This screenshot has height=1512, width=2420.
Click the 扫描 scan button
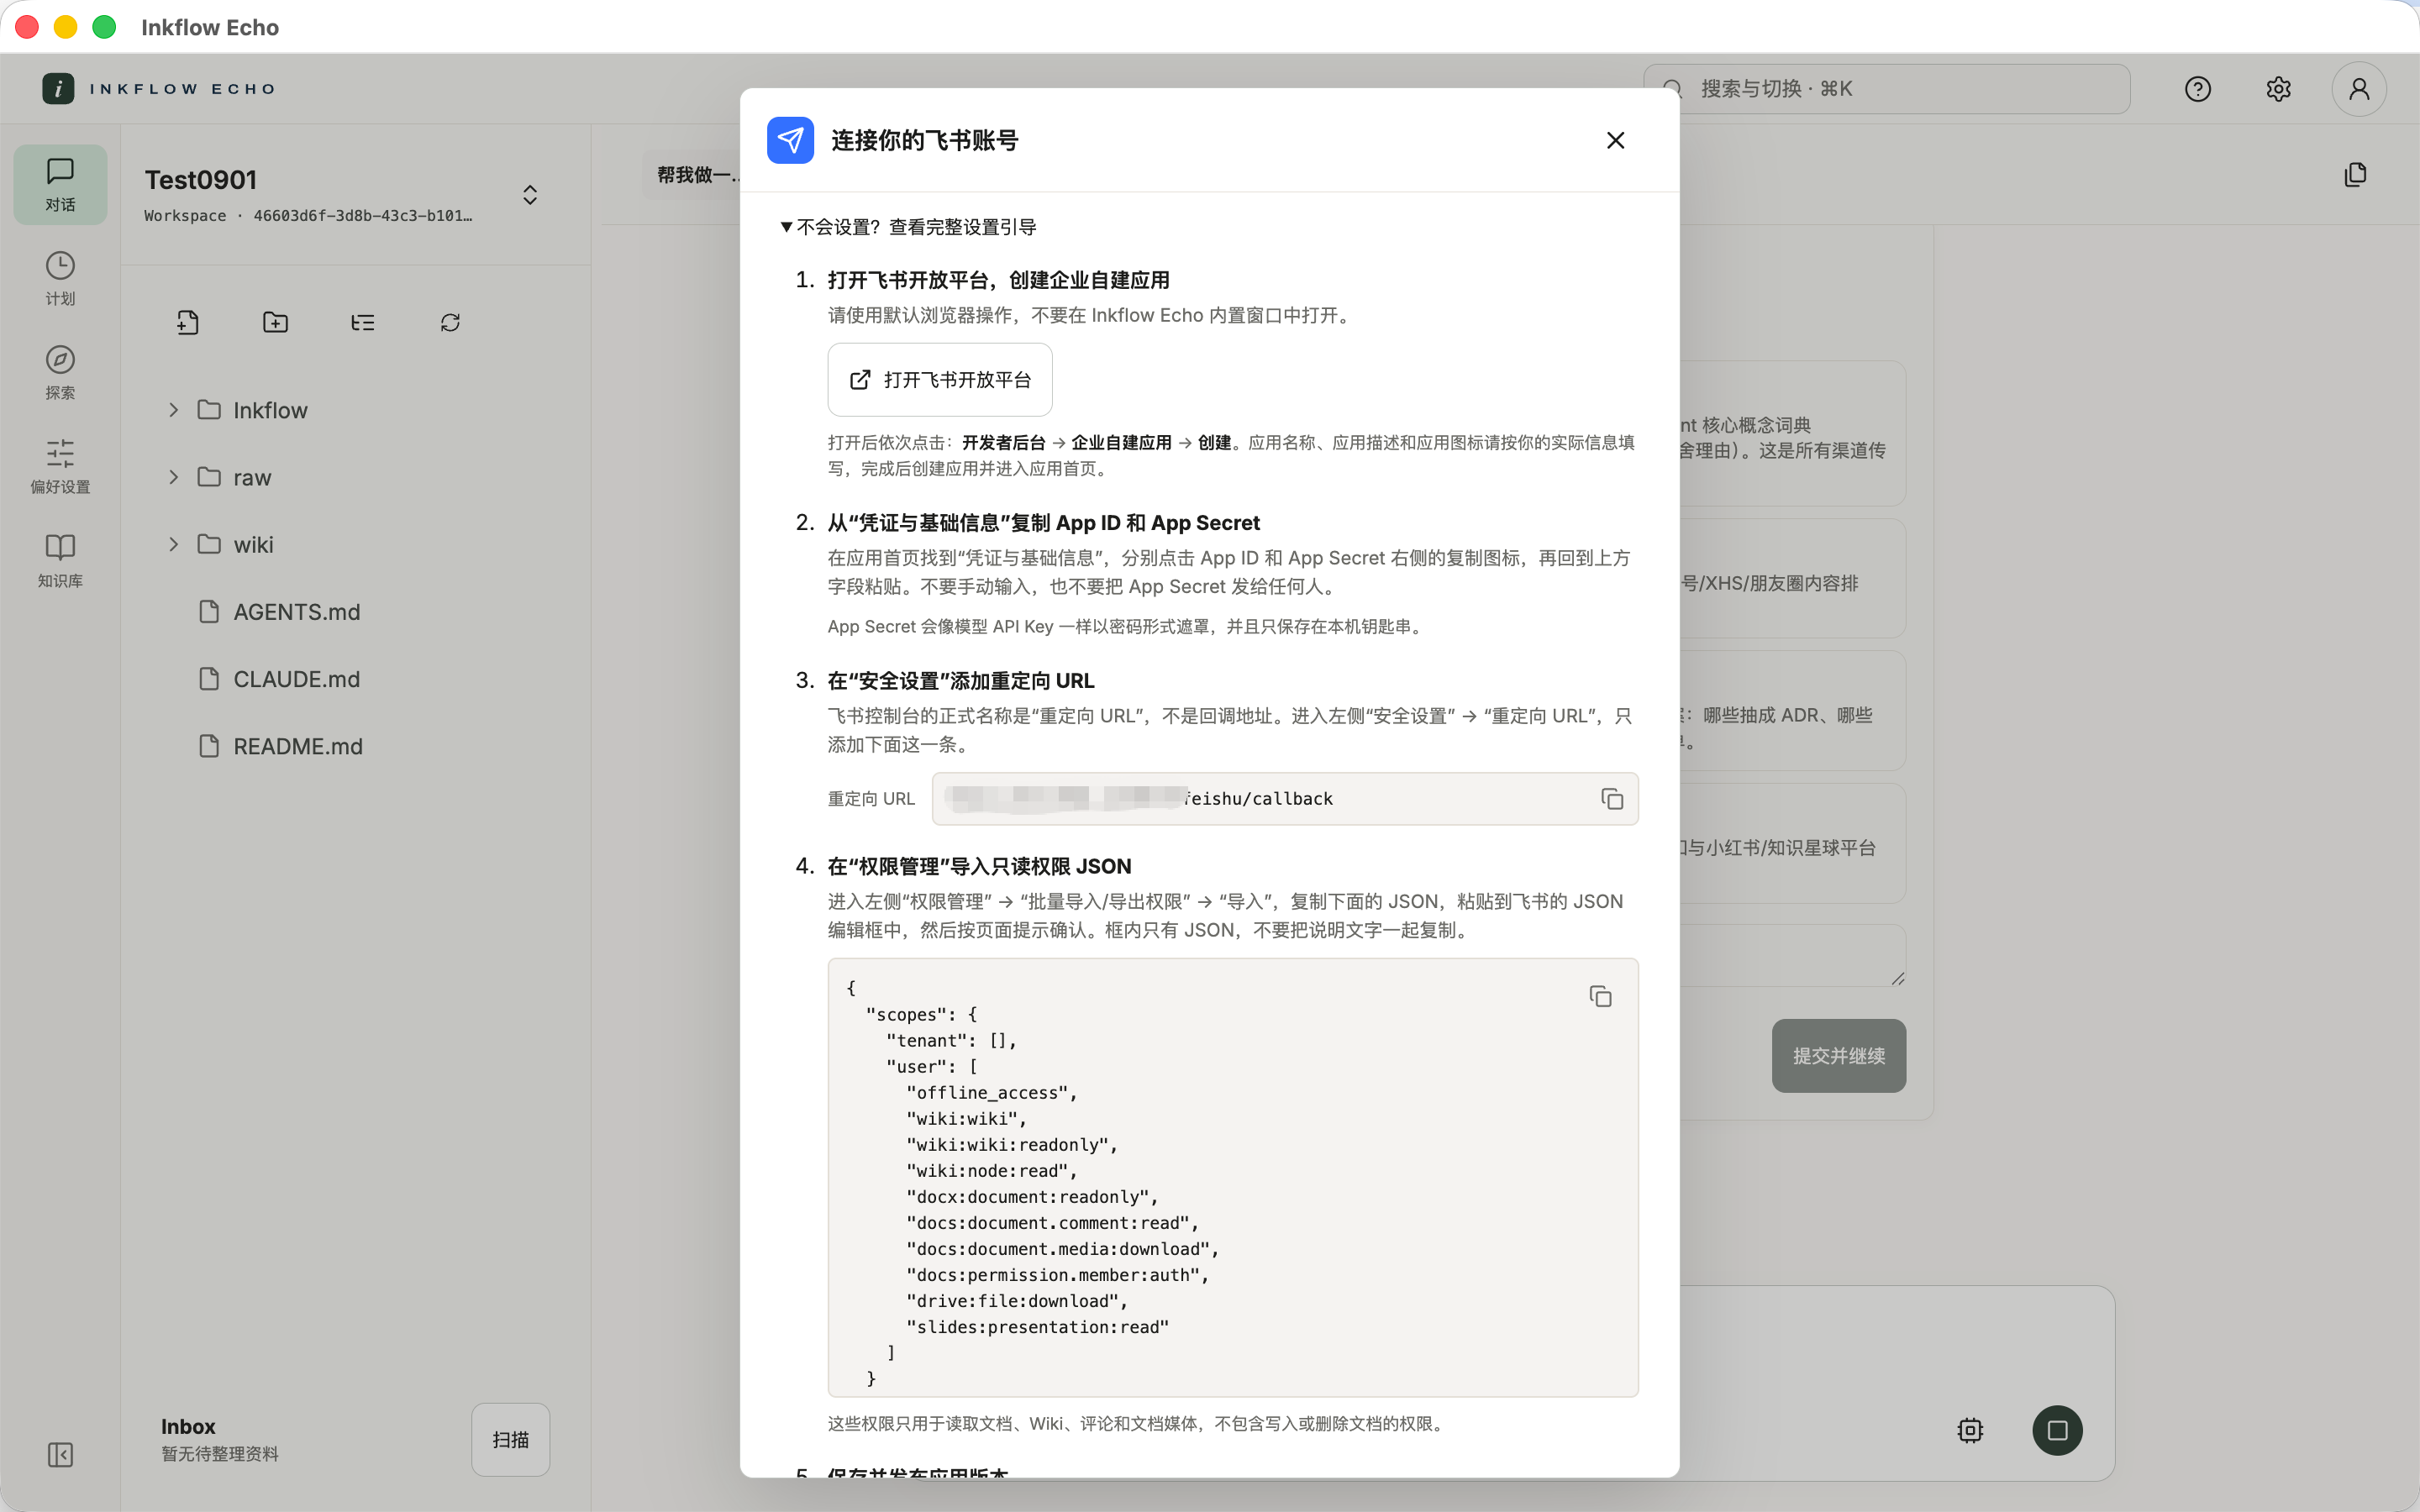pyautogui.click(x=510, y=1439)
